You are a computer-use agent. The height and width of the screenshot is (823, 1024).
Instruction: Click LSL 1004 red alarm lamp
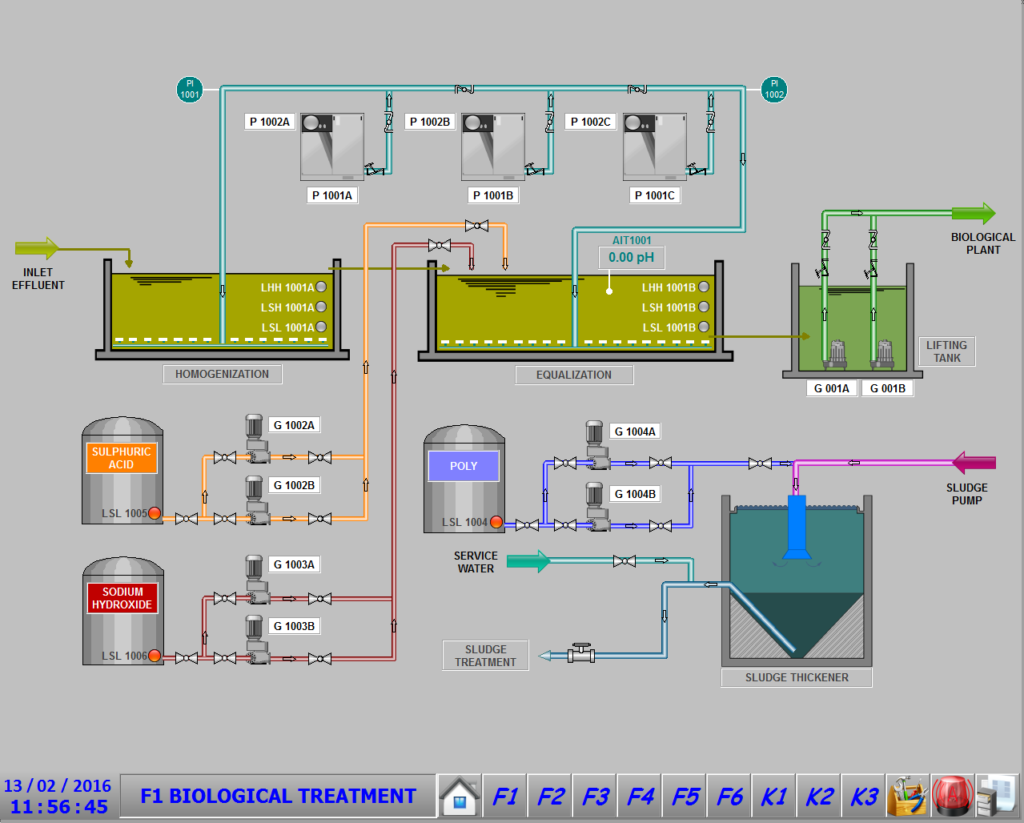pos(496,522)
